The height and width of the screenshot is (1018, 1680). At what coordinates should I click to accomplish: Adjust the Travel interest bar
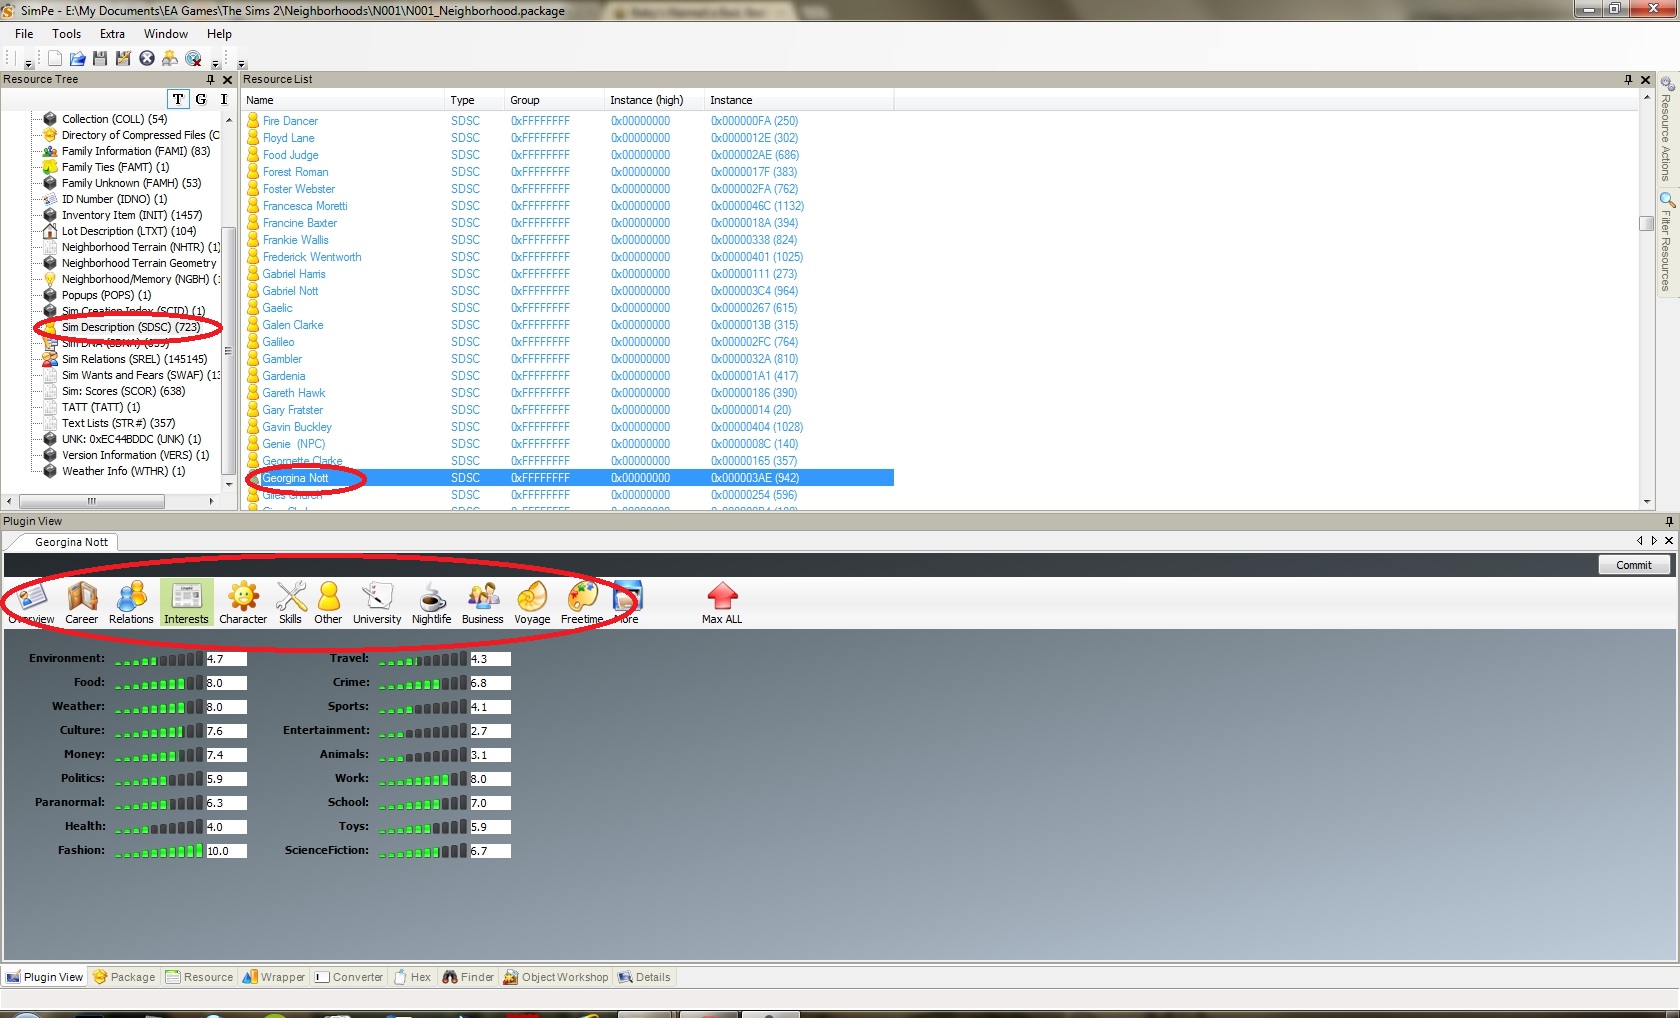tap(423, 659)
